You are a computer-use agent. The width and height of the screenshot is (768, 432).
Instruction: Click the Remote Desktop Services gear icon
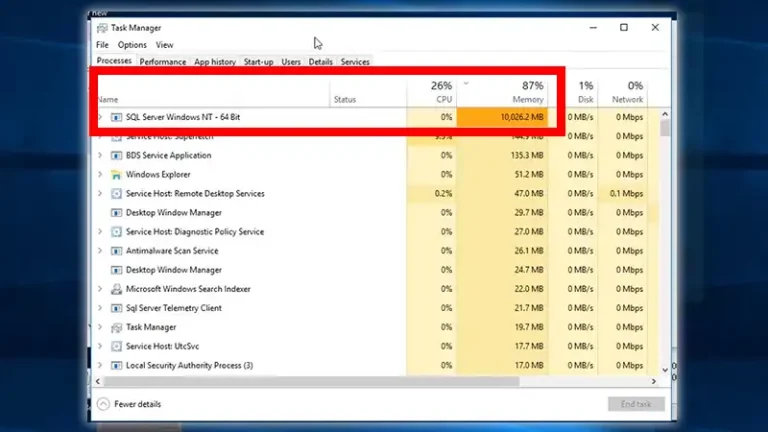pyautogui.click(x=116, y=193)
